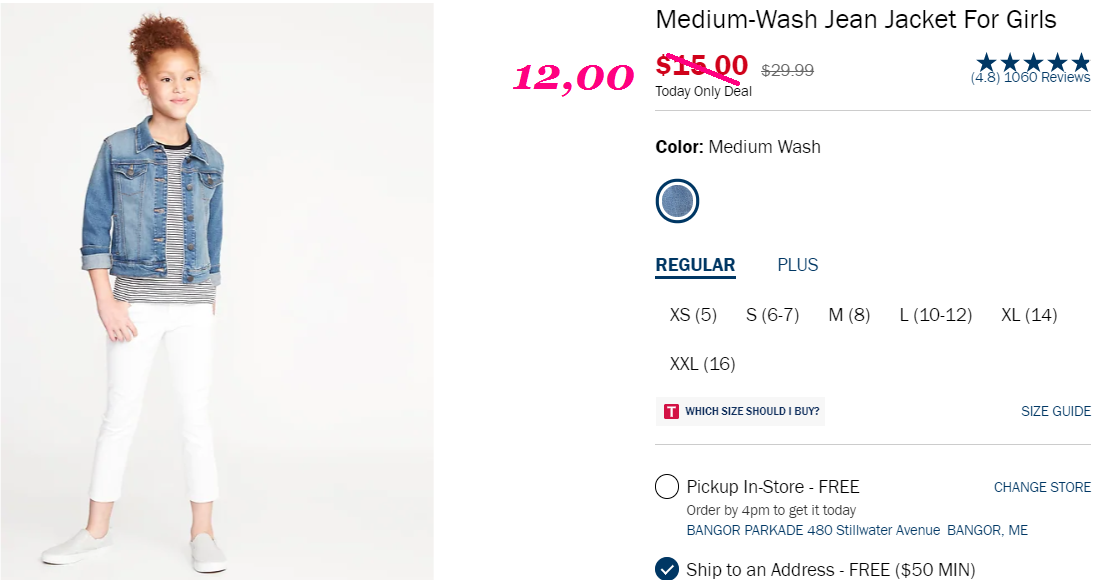Image resolution: width=1100 pixels, height=580 pixels.
Task: Select size XL (14)
Action: [x=1029, y=315]
